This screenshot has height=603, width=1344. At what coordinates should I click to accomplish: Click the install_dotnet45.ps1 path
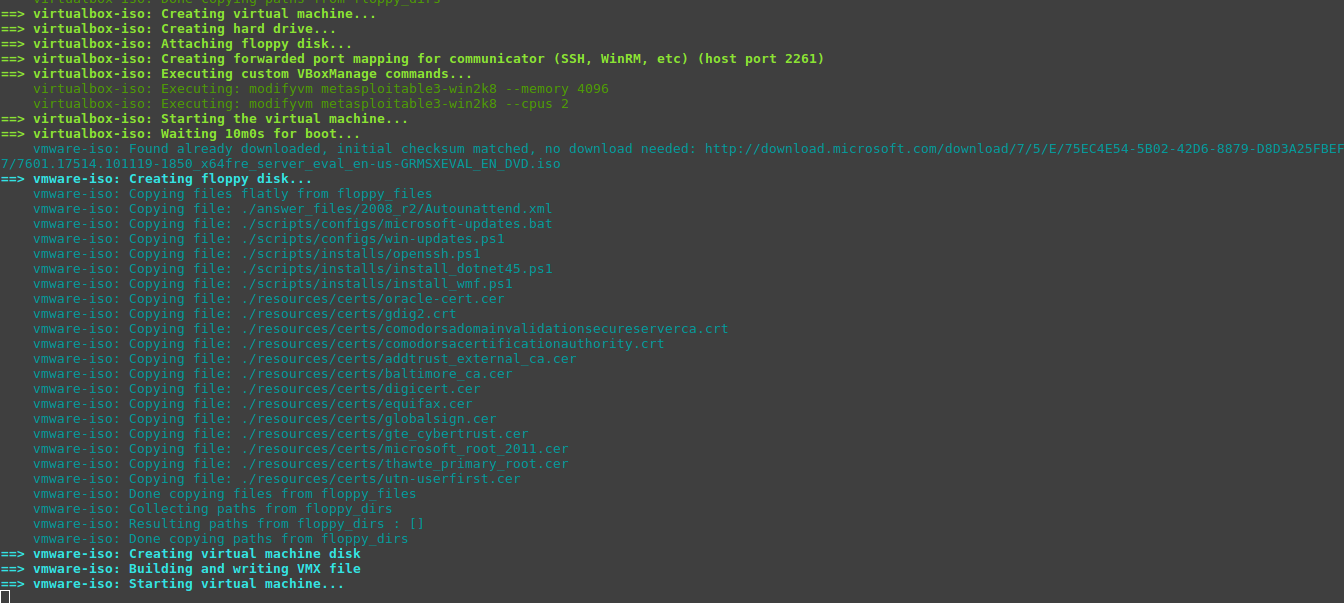coord(396,269)
